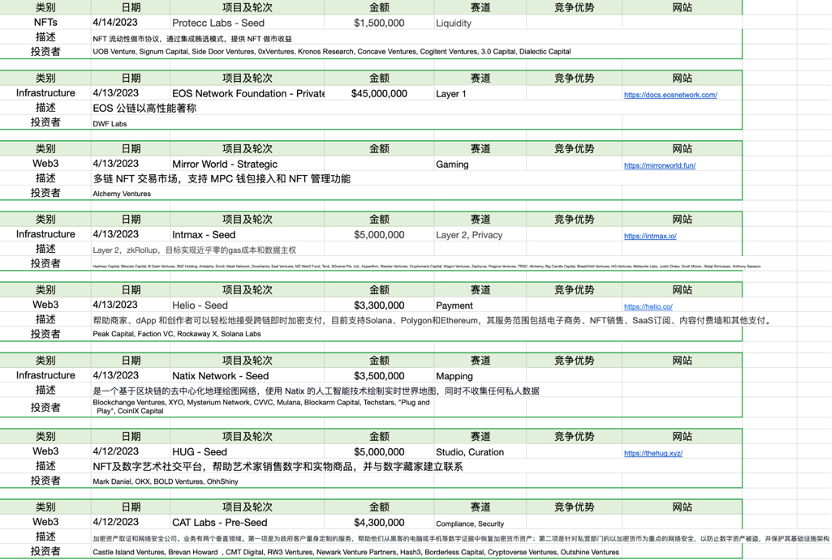Select the $1,500,000 amount cell
This screenshot has width=832, height=560.
click(x=379, y=23)
